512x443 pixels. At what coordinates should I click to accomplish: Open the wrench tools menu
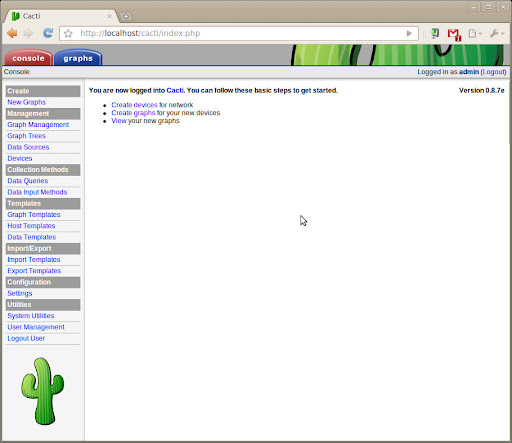click(497, 33)
